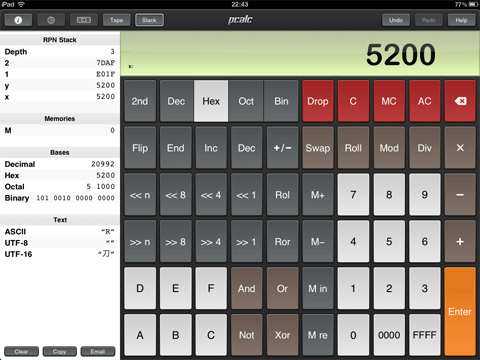Tap the hex digit F key

[x=211, y=288]
